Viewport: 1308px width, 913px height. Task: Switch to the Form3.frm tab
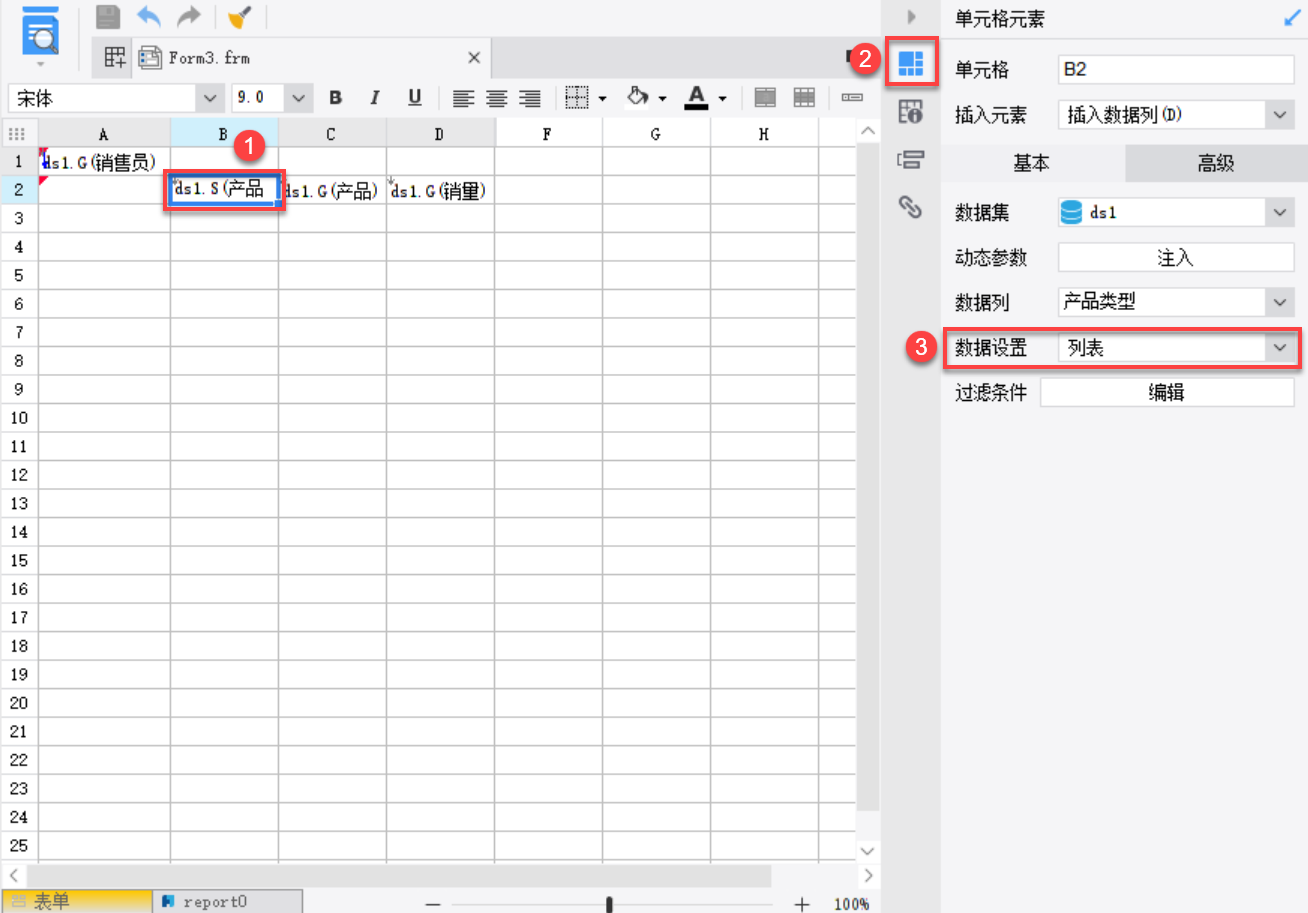coord(311,58)
